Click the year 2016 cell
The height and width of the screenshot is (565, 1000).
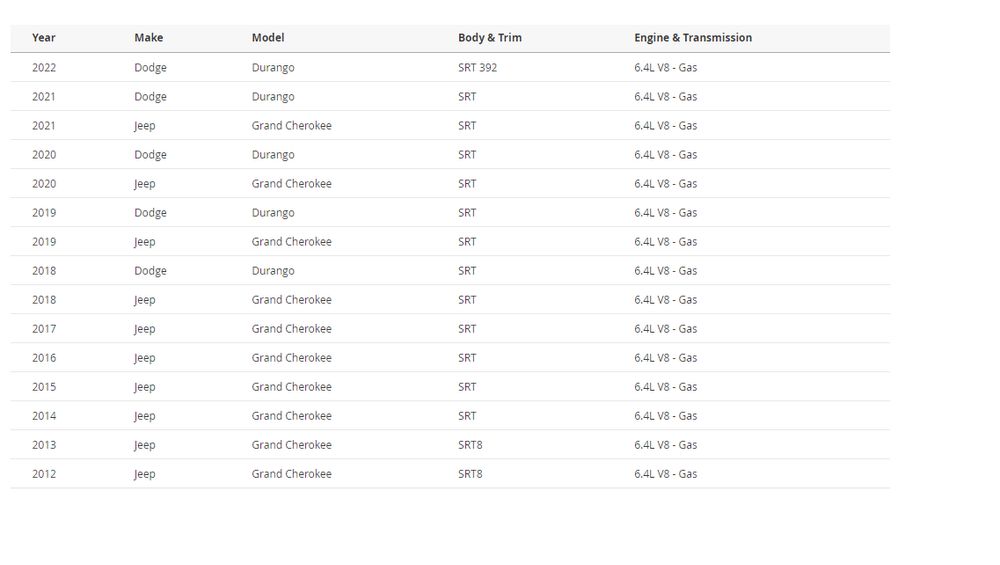point(43,358)
